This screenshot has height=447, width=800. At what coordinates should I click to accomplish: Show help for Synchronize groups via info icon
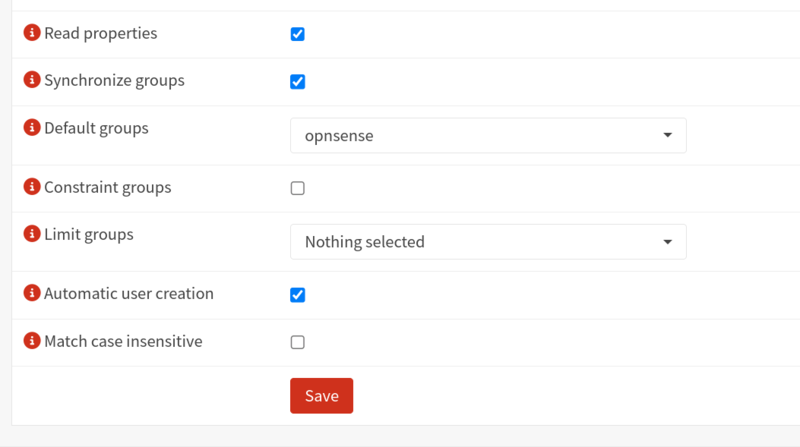tap(32, 81)
